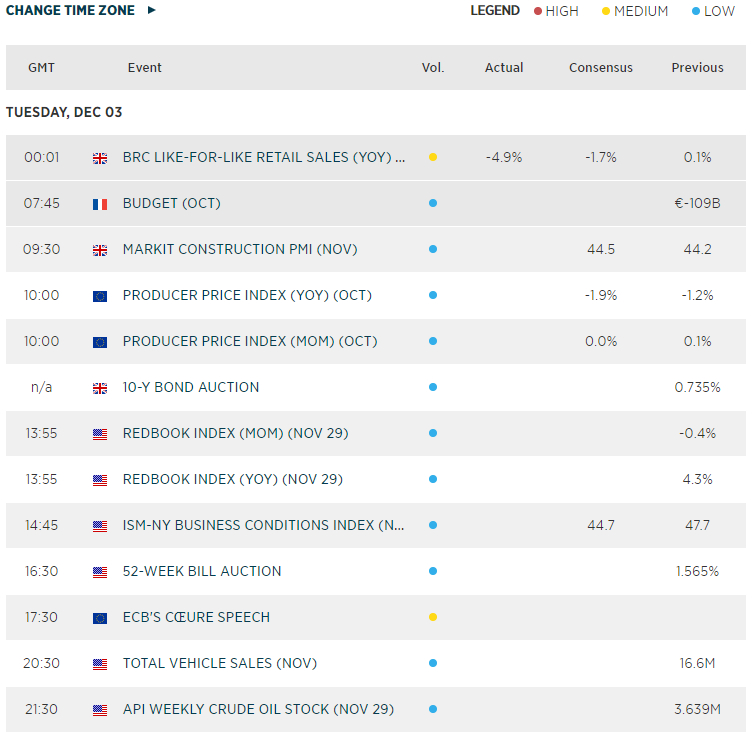Click the EU flag beside Producer Price Index (YoY)
The image size is (749, 744).
(x=100, y=296)
